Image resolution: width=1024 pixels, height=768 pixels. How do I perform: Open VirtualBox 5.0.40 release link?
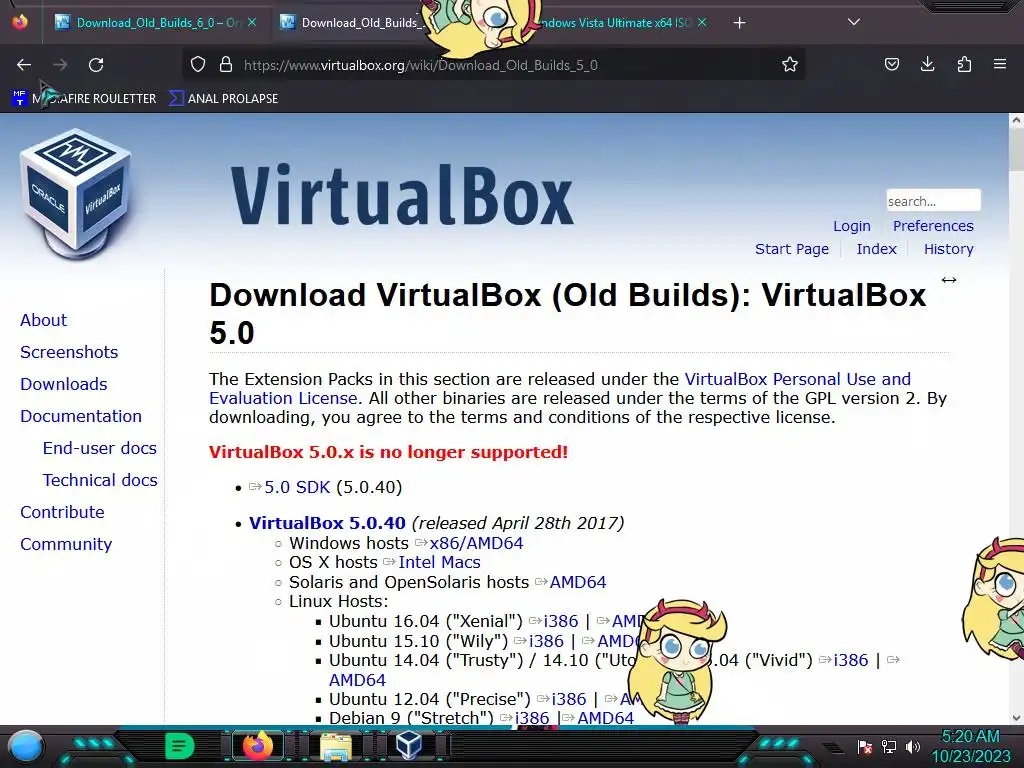pyautogui.click(x=327, y=523)
